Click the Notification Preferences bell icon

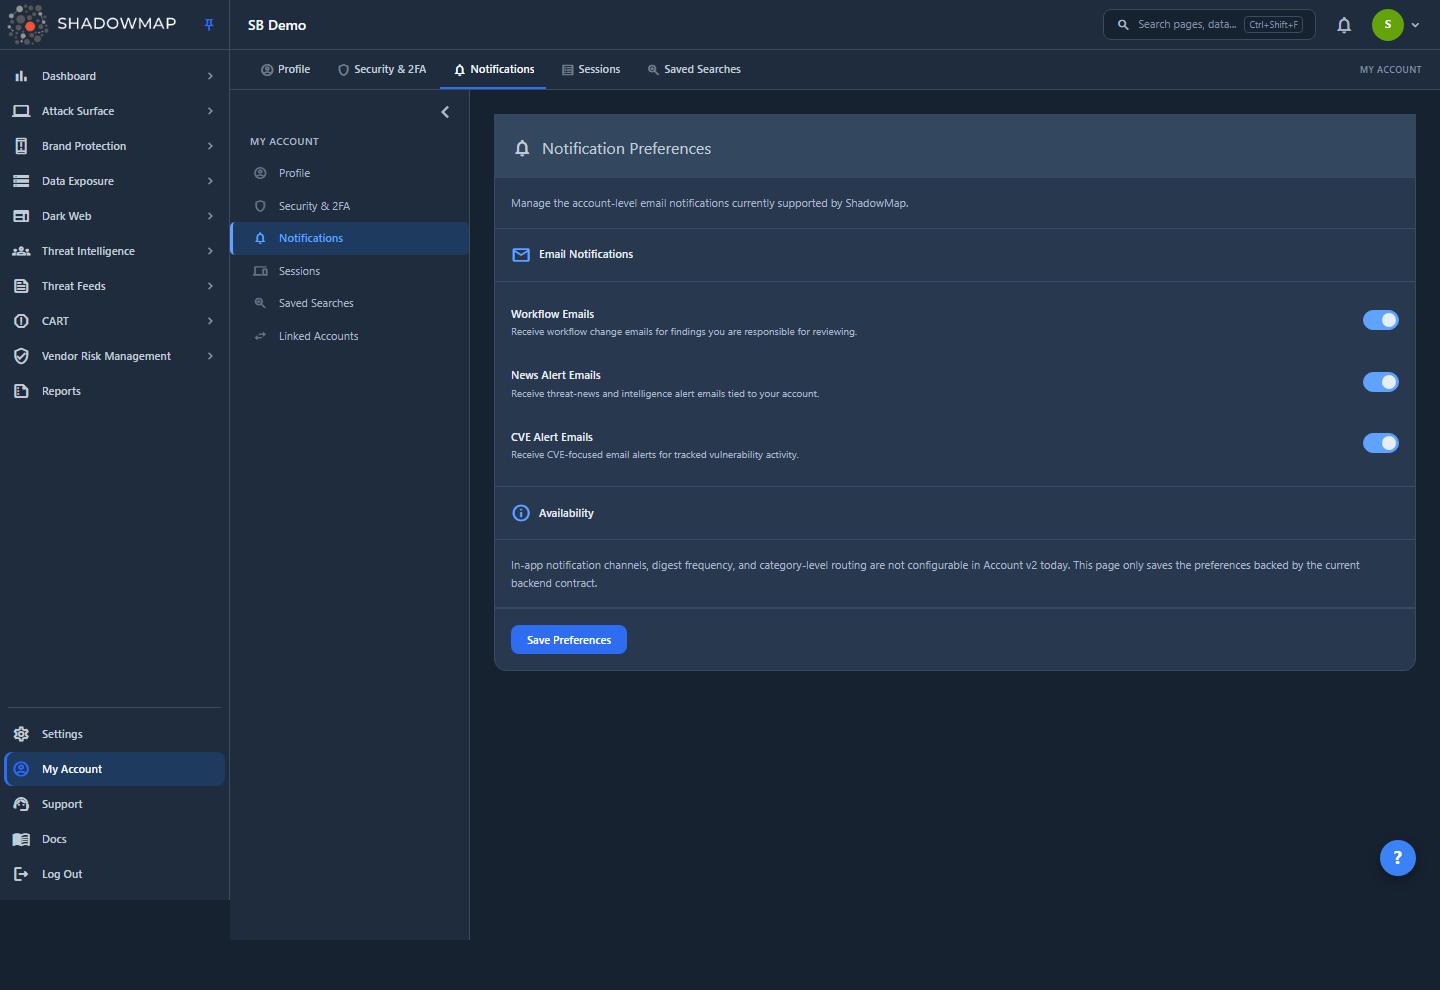click(522, 148)
